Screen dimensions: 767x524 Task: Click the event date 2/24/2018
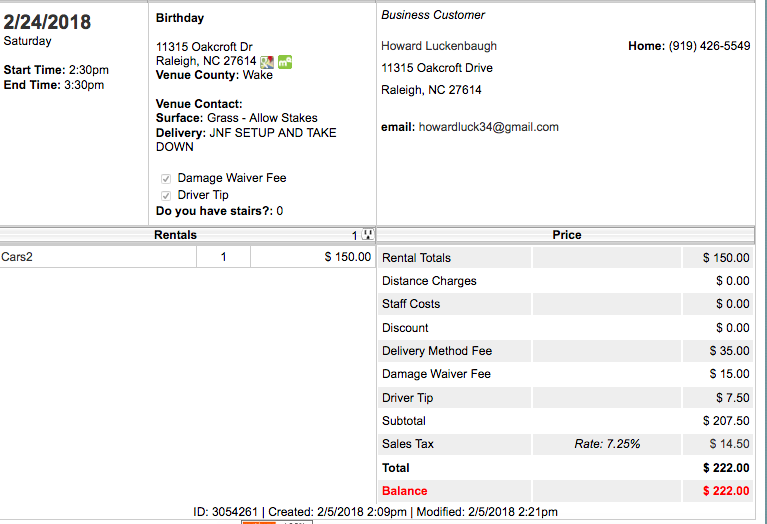47,22
